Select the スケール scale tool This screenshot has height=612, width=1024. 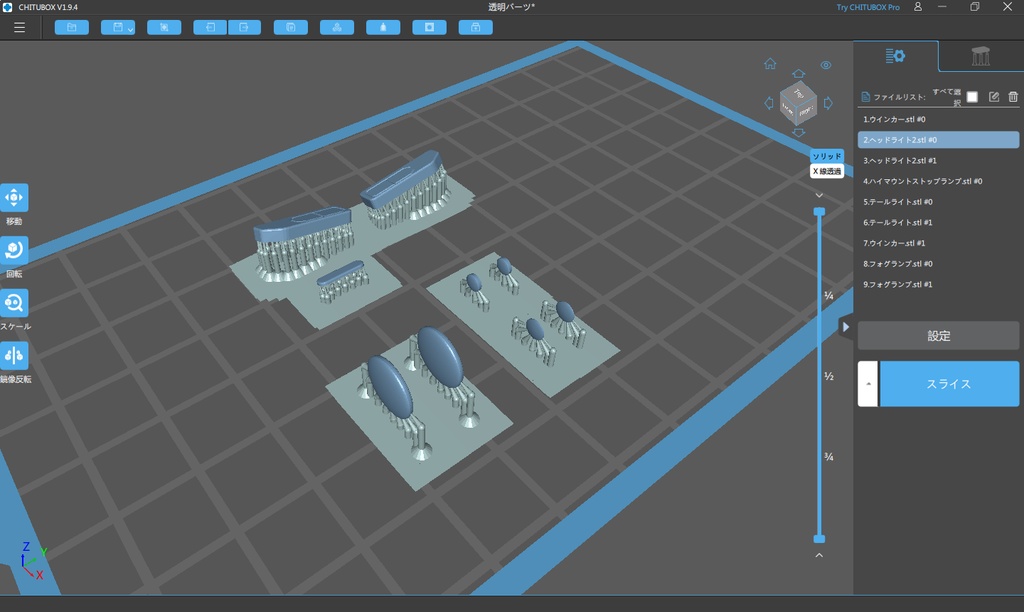[x=14, y=303]
